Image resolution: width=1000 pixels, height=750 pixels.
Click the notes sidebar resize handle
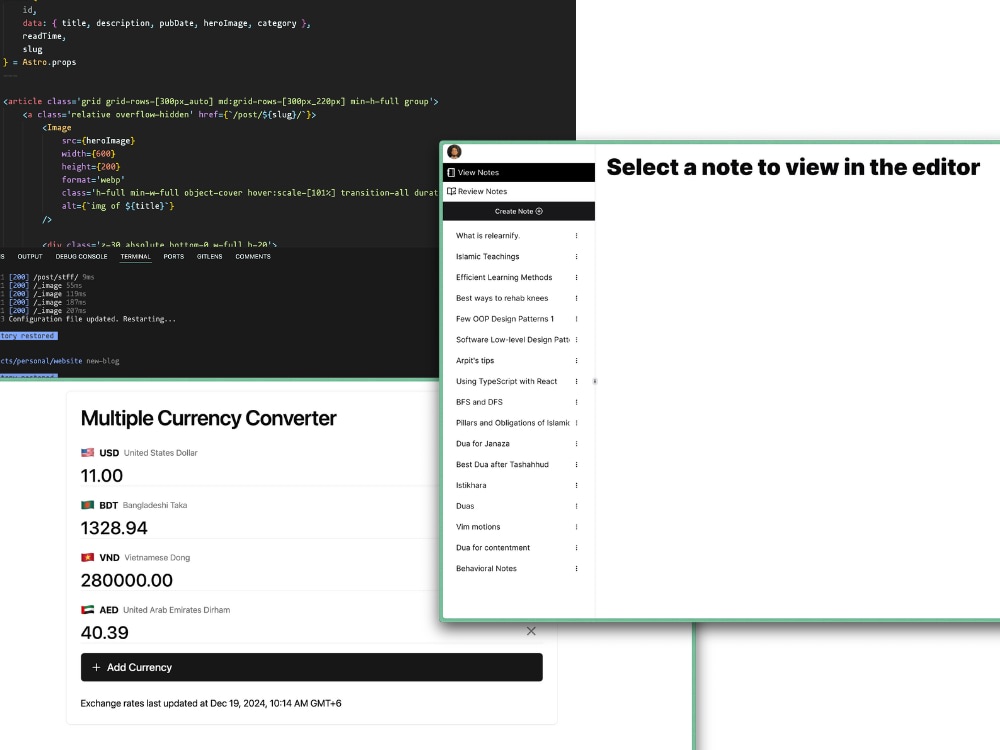point(595,381)
